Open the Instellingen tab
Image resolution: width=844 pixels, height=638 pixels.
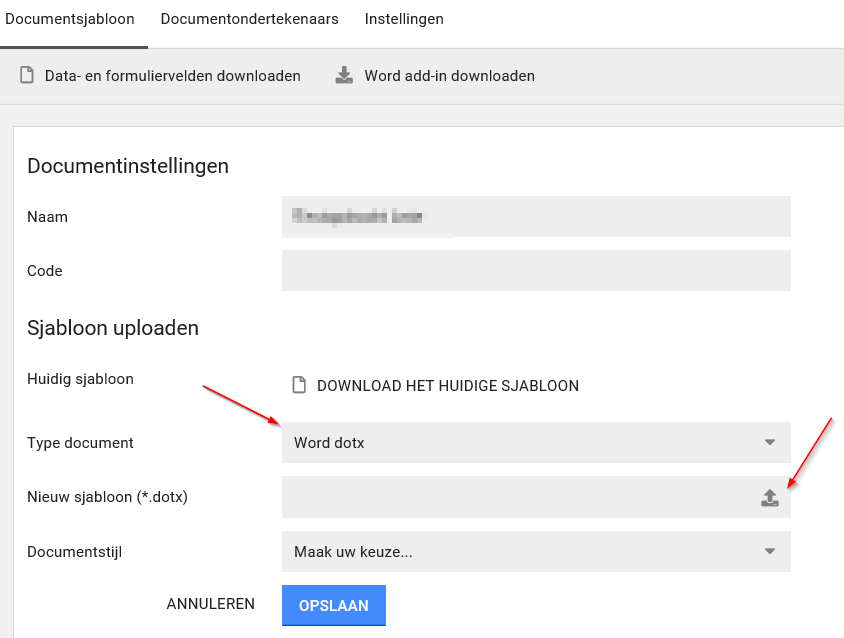(x=404, y=19)
